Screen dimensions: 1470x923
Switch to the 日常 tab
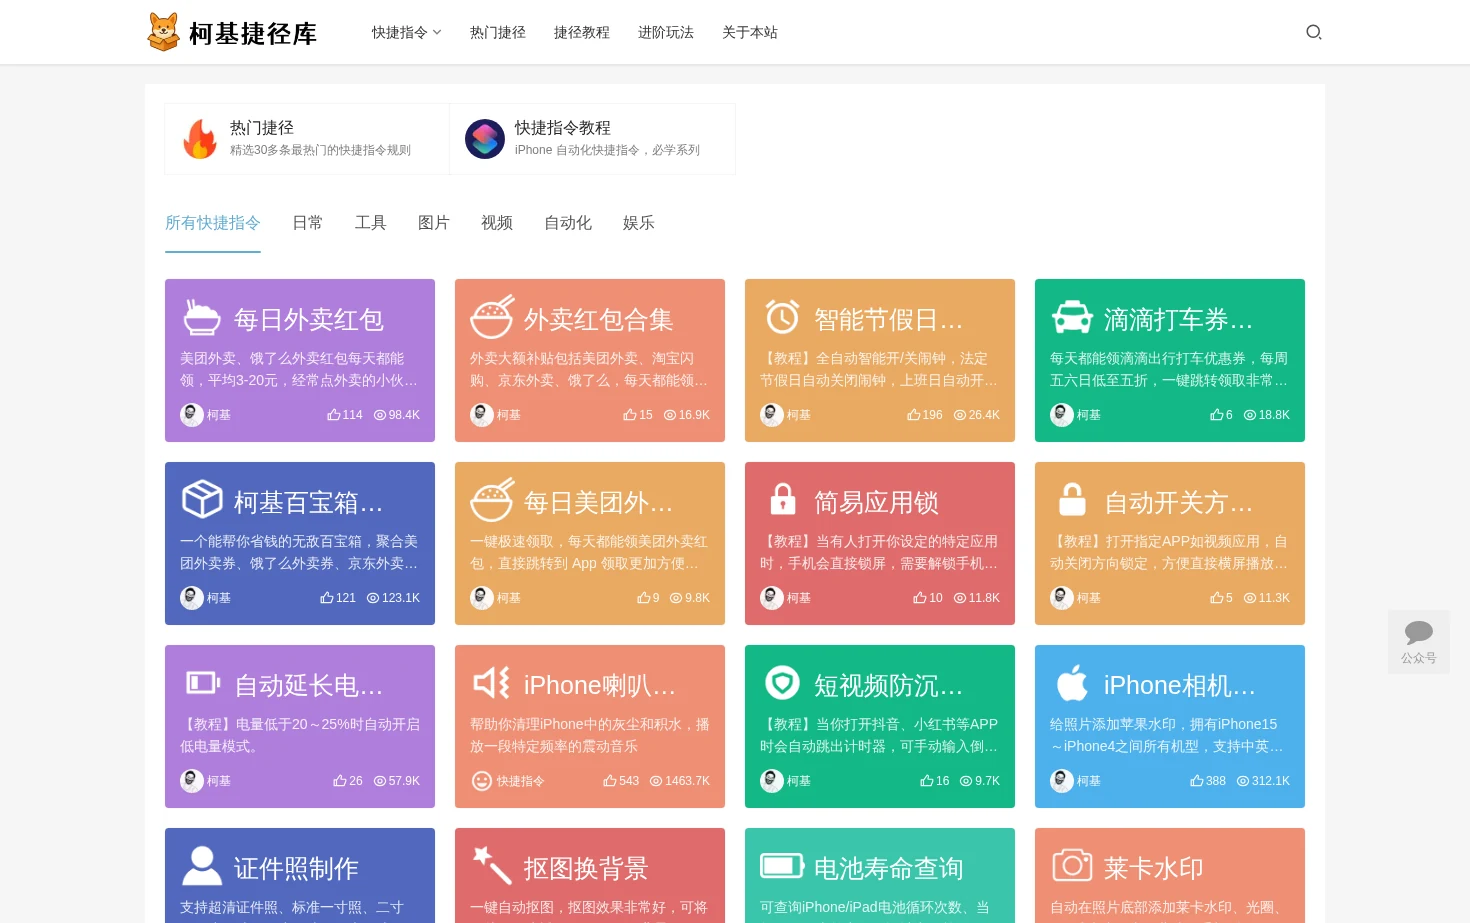(x=308, y=223)
